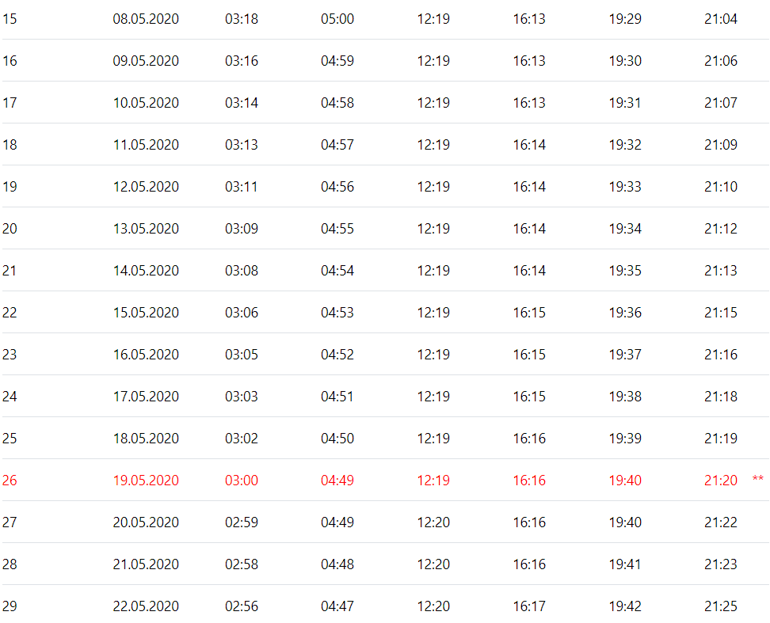Click the date 08.05.2020
770x623 pixels.
pos(146,19)
